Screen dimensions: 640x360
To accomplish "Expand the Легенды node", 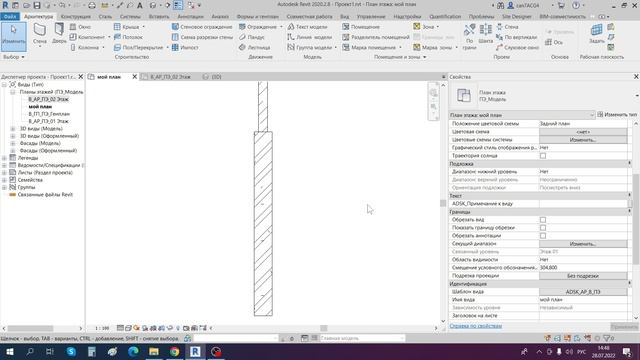I will (x=4, y=158).
